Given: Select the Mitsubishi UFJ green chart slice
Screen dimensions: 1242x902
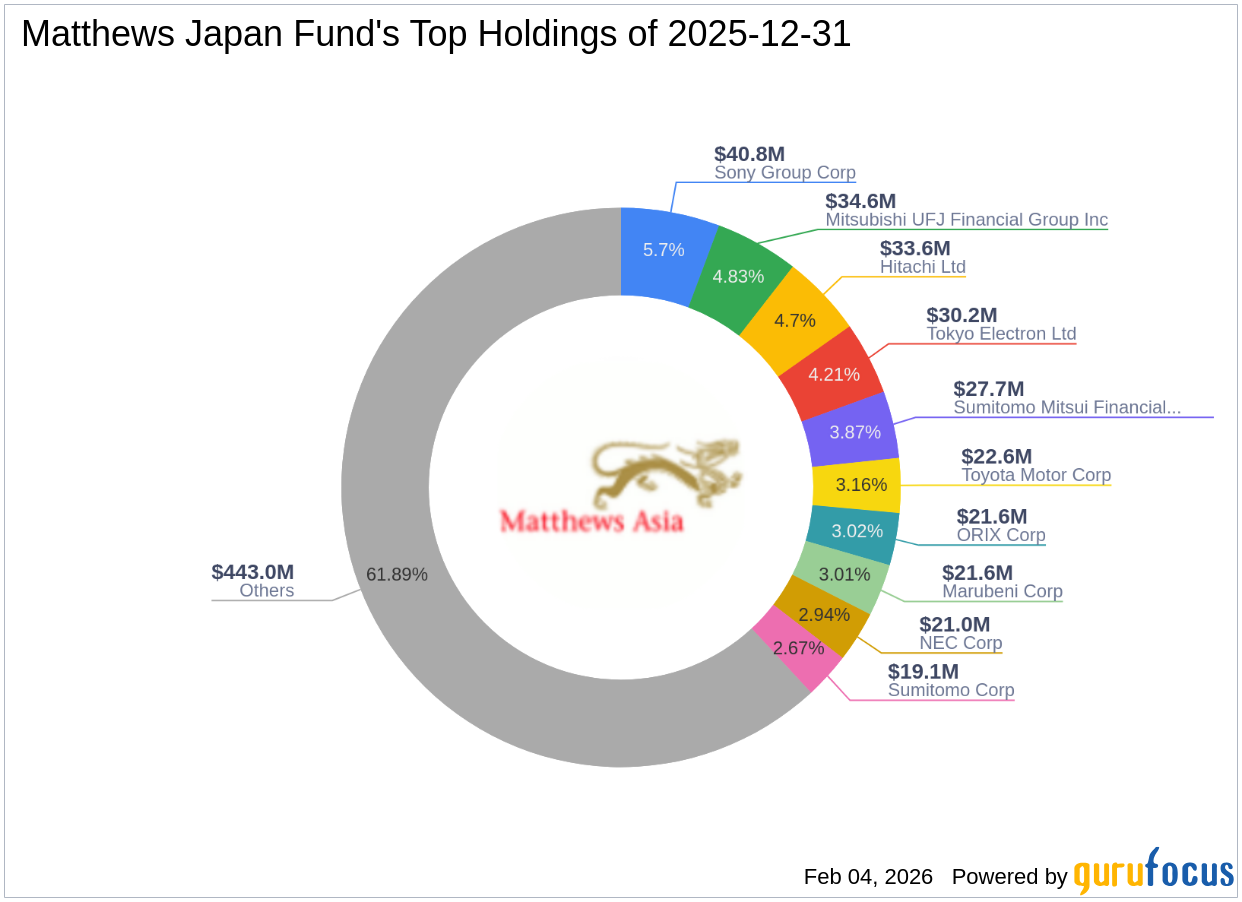Looking at the screenshot, I should click(x=737, y=276).
